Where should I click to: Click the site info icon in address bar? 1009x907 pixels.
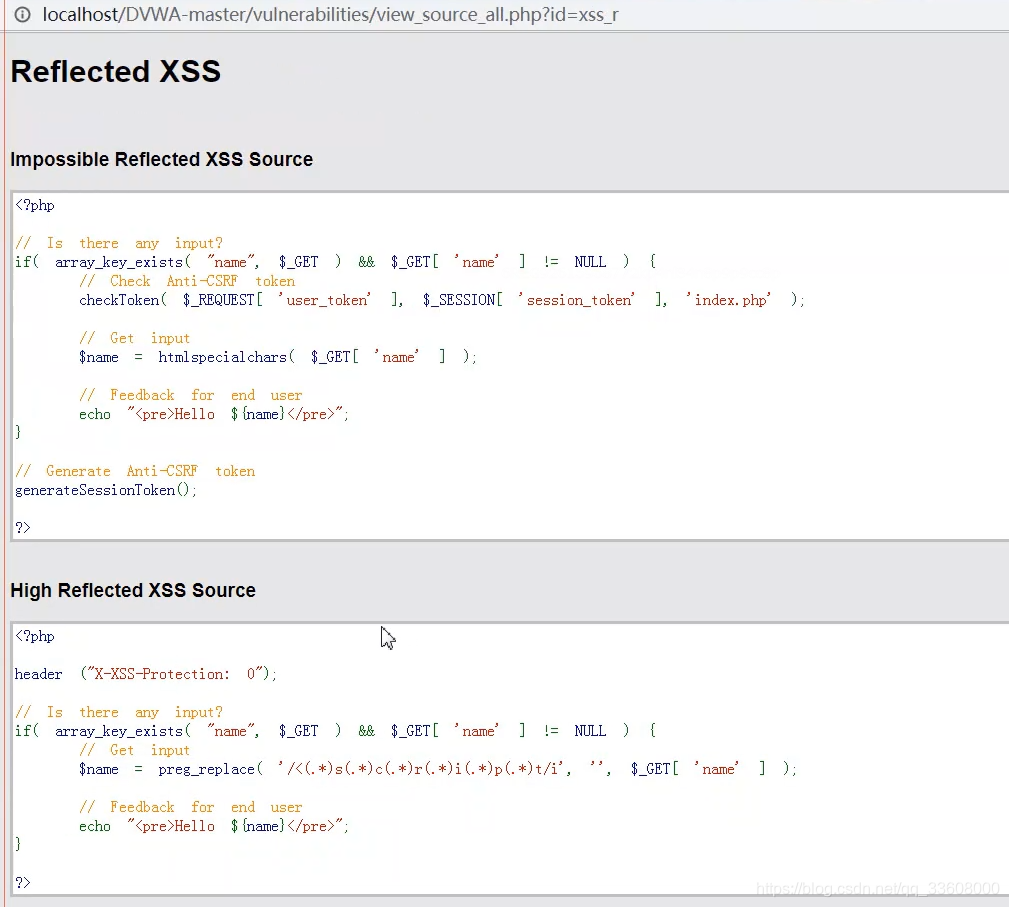tap(22, 14)
